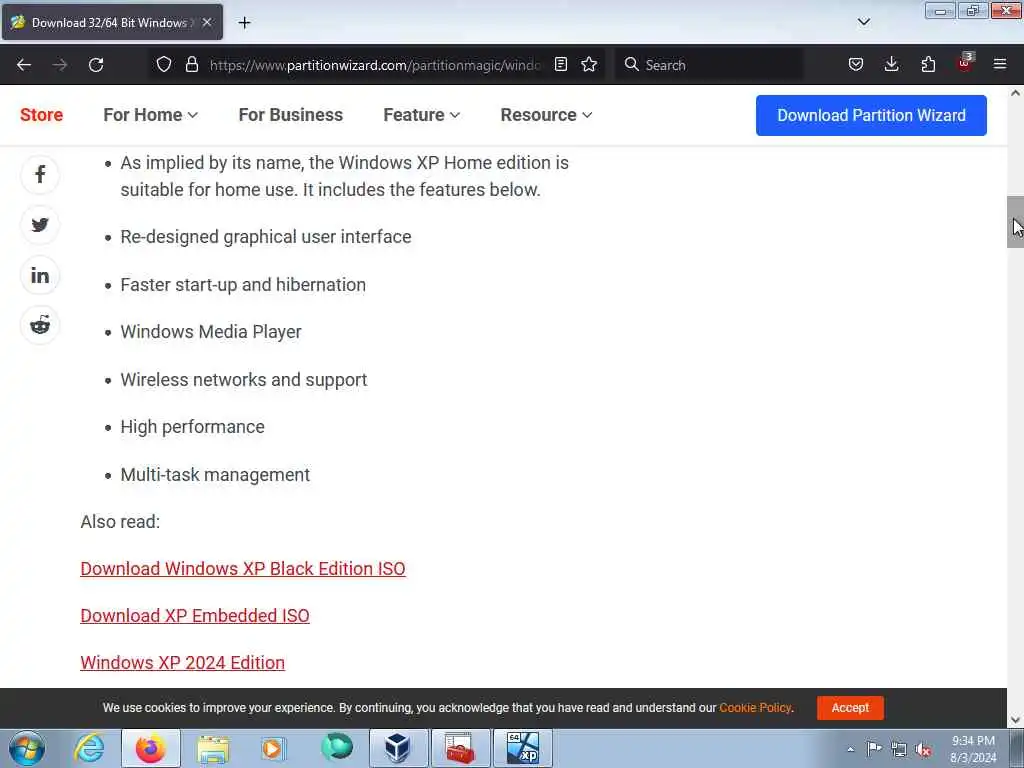Open the For Business page
The width and height of the screenshot is (1024, 768).
point(291,115)
